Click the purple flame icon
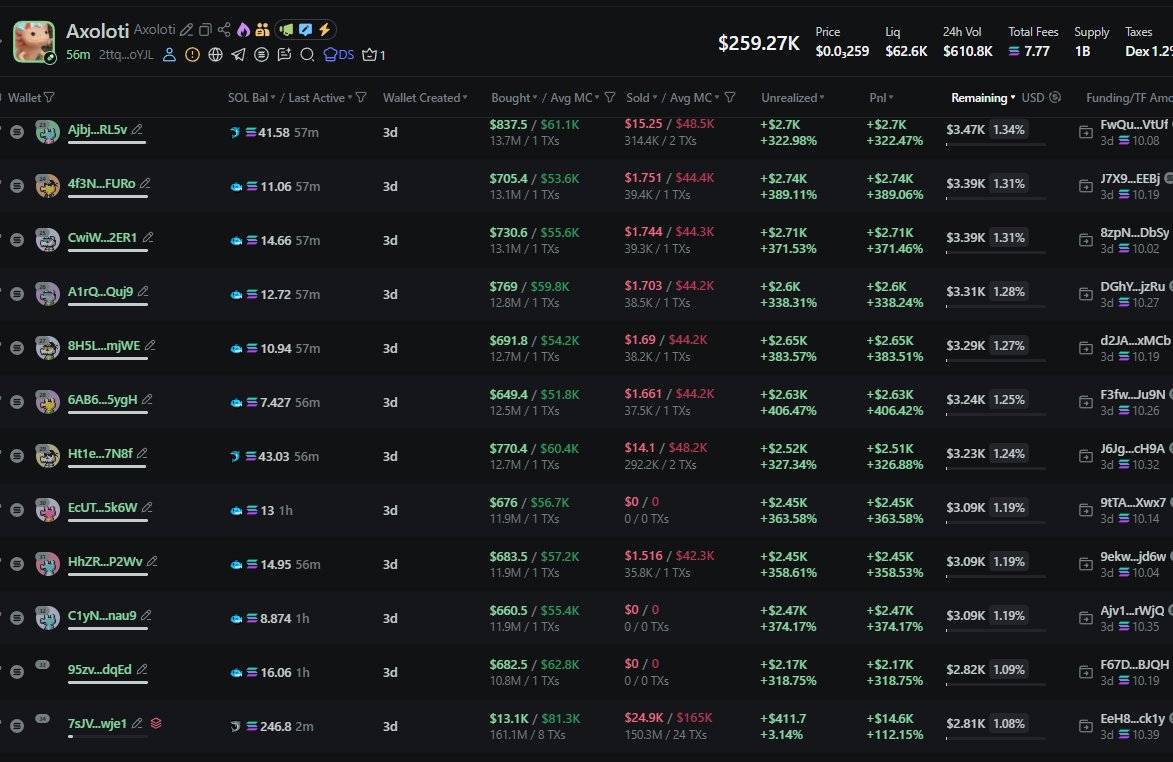The width and height of the screenshot is (1173, 762). [243, 30]
